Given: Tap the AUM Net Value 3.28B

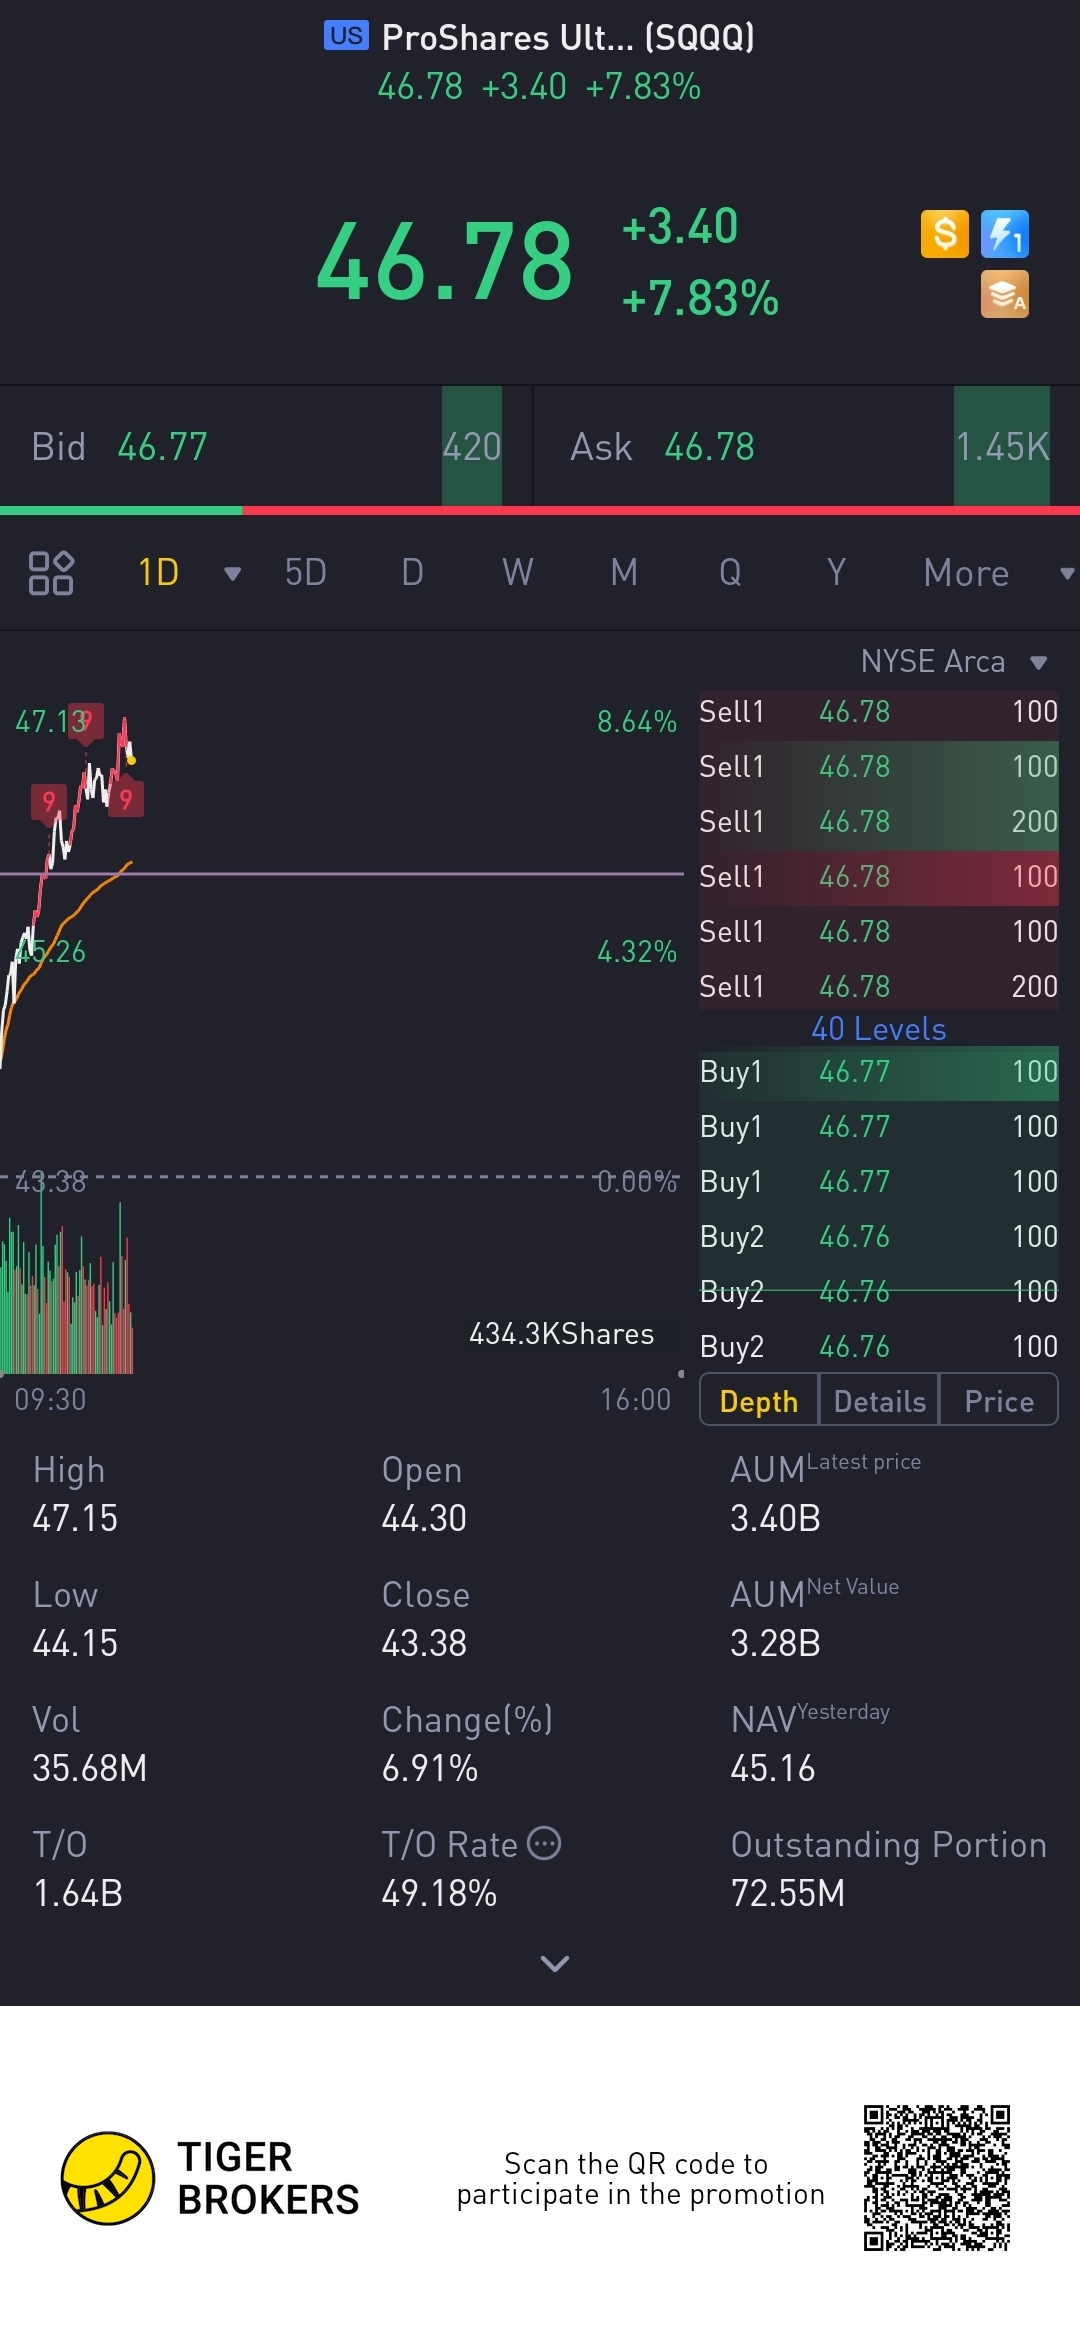Looking at the screenshot, I should click(775, 1643).
